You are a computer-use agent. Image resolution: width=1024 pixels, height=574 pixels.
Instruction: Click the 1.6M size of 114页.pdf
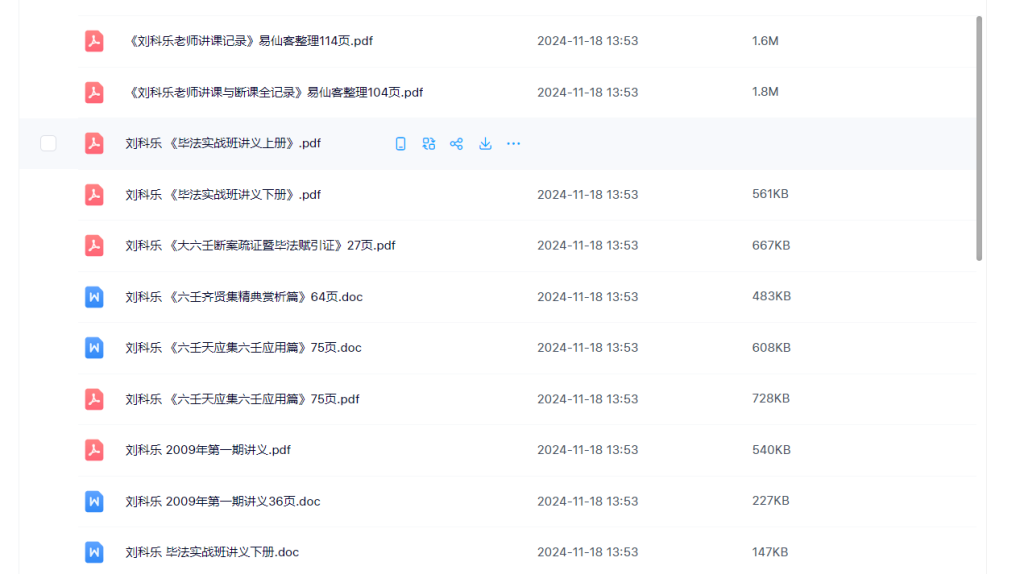tap(765, 40)
